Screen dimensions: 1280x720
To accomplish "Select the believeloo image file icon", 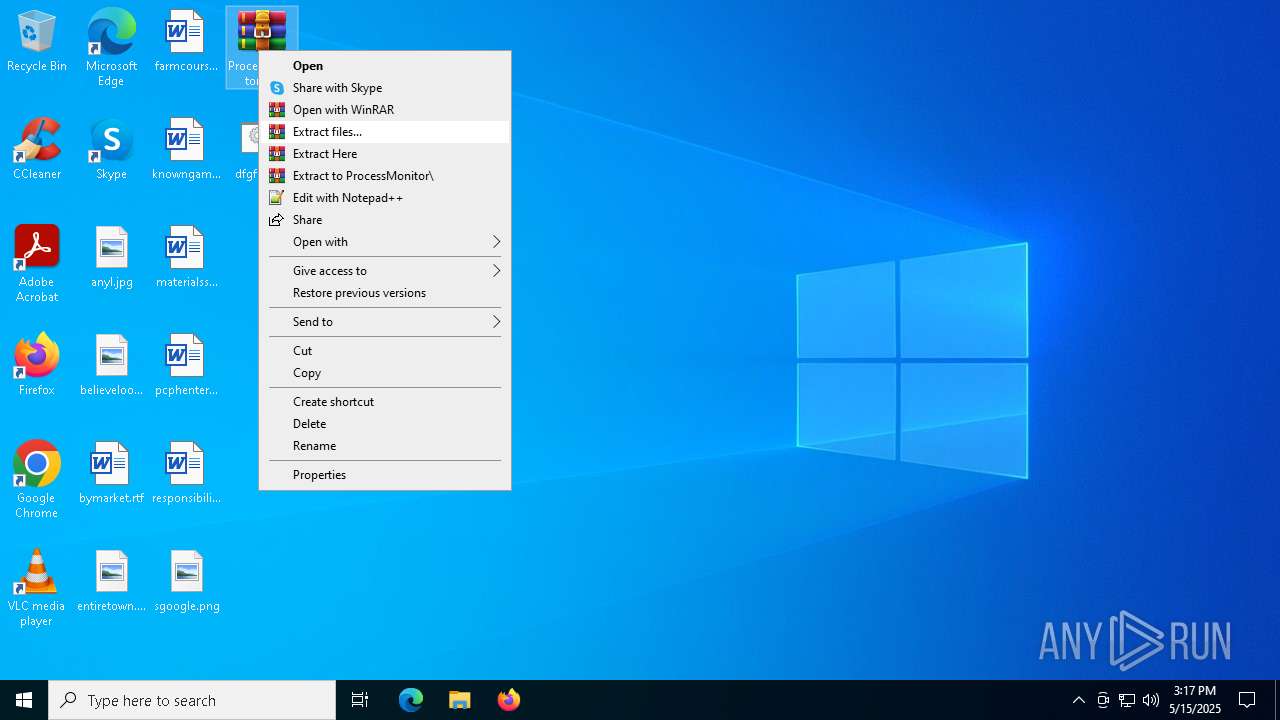I will coord(111,366).
